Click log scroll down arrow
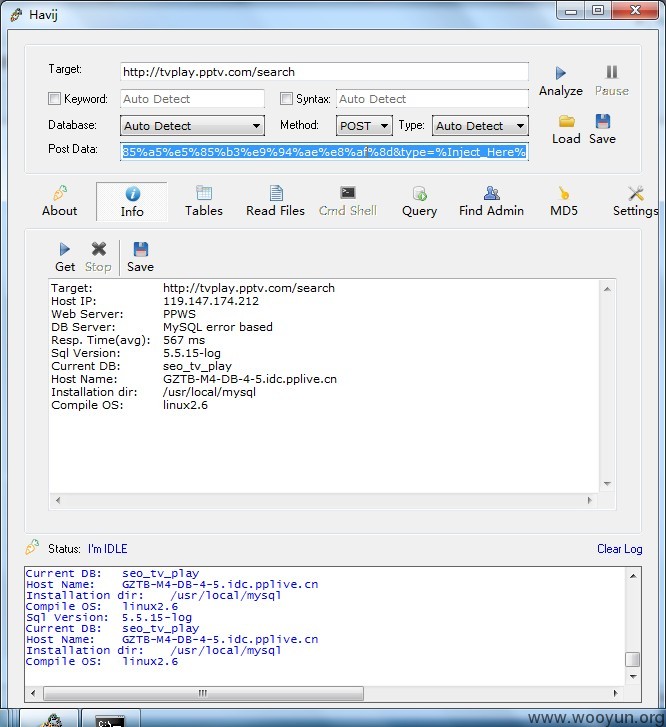Image resolution: width=666 pixels, height=727 pixels. (x=633, y=677)
